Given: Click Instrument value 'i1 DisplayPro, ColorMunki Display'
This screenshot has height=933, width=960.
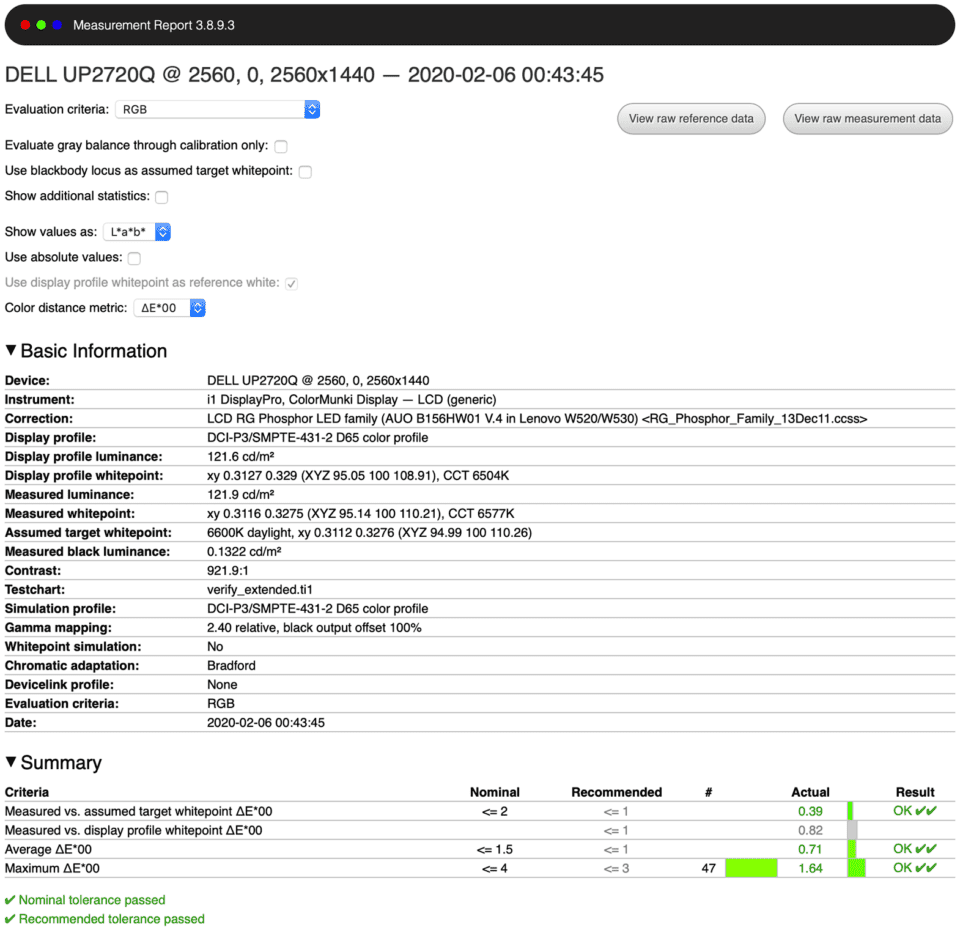Looking at the screenshot, I should point(351,399).
